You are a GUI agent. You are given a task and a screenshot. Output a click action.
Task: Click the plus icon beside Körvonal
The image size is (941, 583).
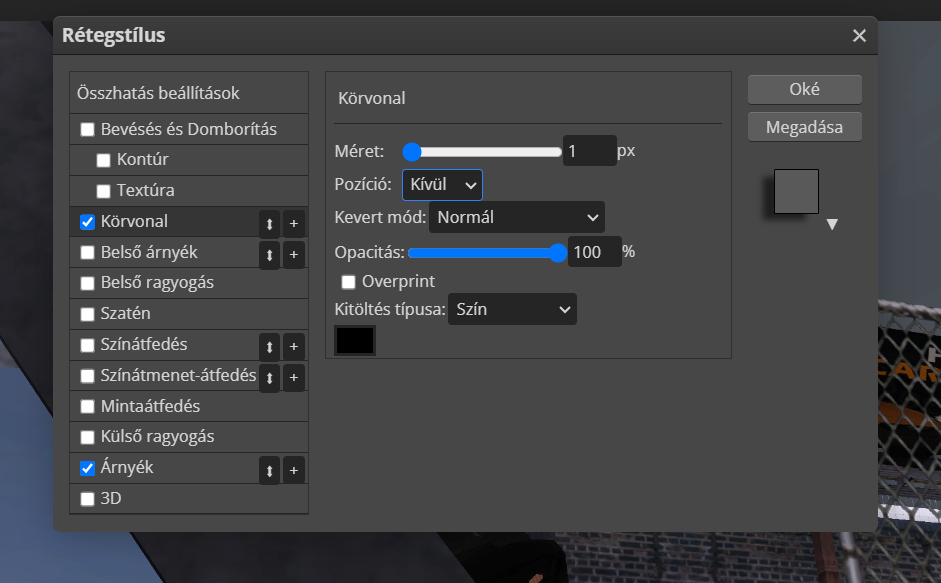pos(293,224)
